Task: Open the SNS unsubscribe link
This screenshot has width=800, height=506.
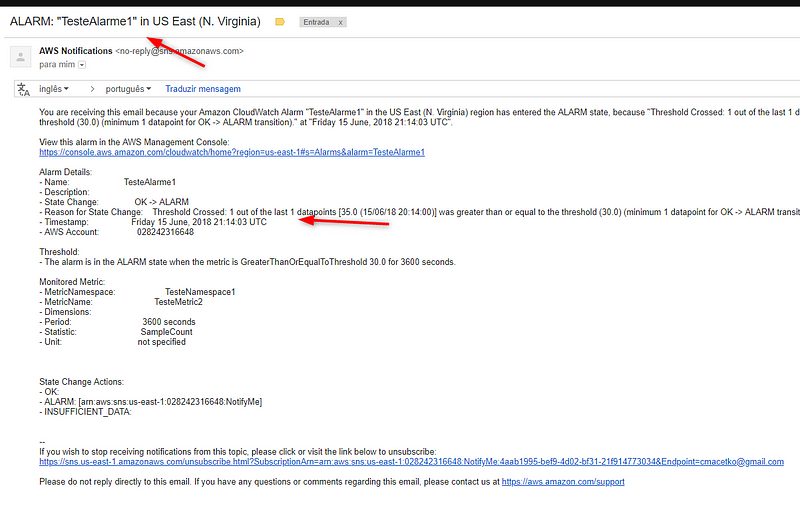Action: 411,462
